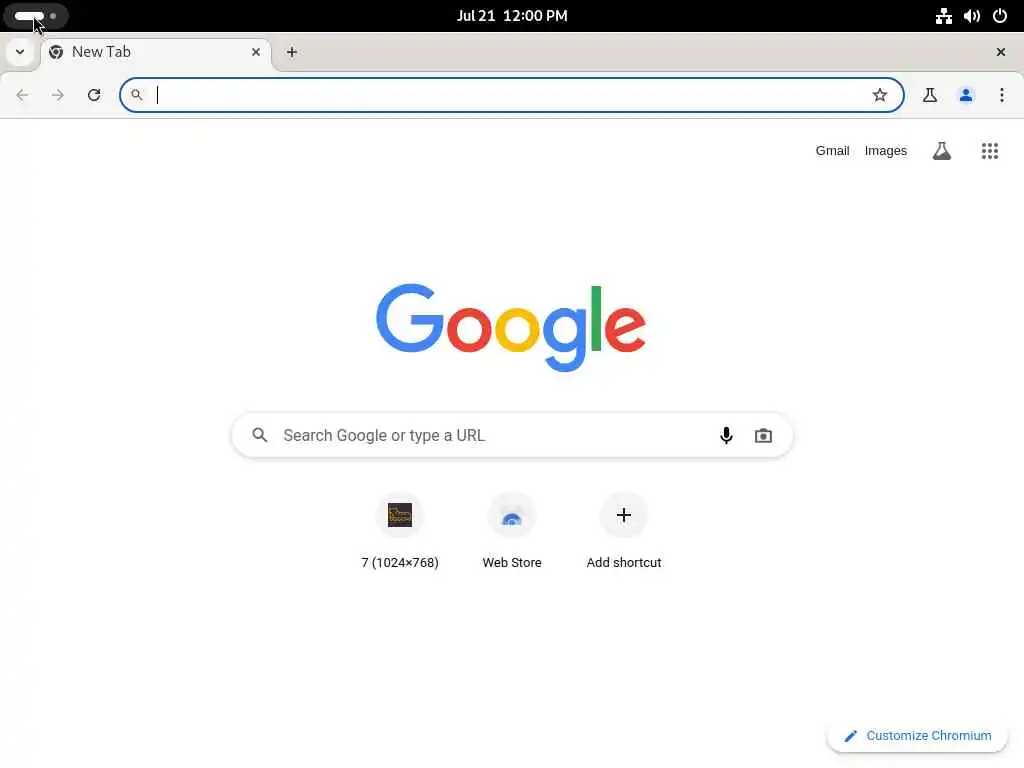Open the Web Store shortcut
Viewport: 1024px width, 768px height.
512,532
